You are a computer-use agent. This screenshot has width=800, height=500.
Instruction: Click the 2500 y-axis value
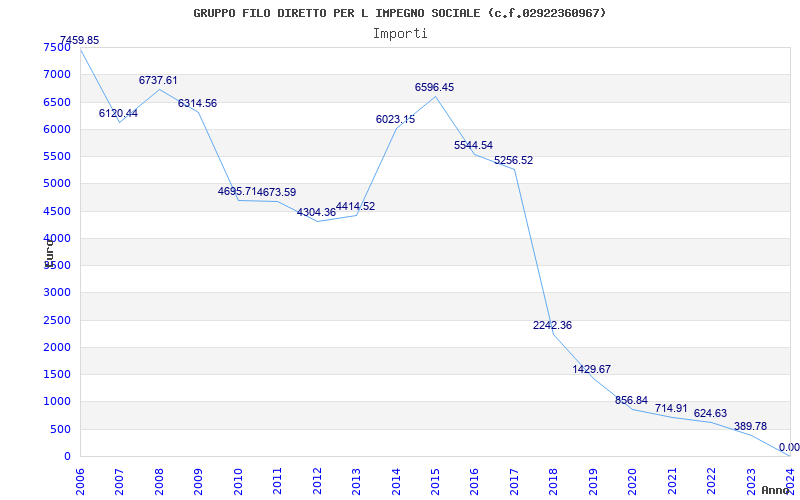(57, 320)
